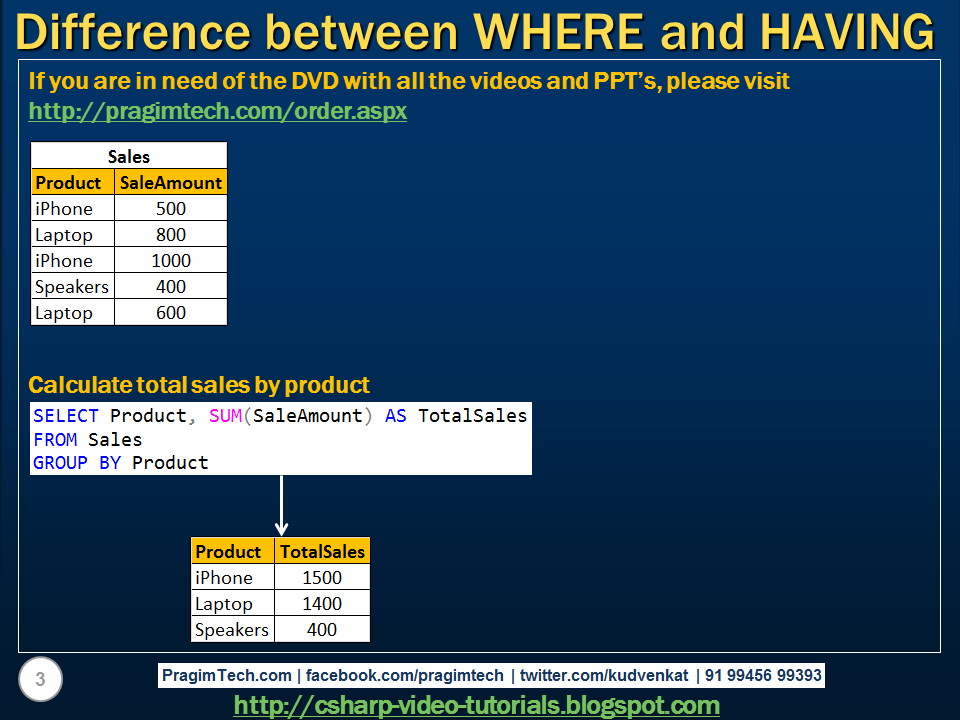960x720 pixels.
Task: Open the pragimtech.com/order.aspx link
Action: [217, 111]
